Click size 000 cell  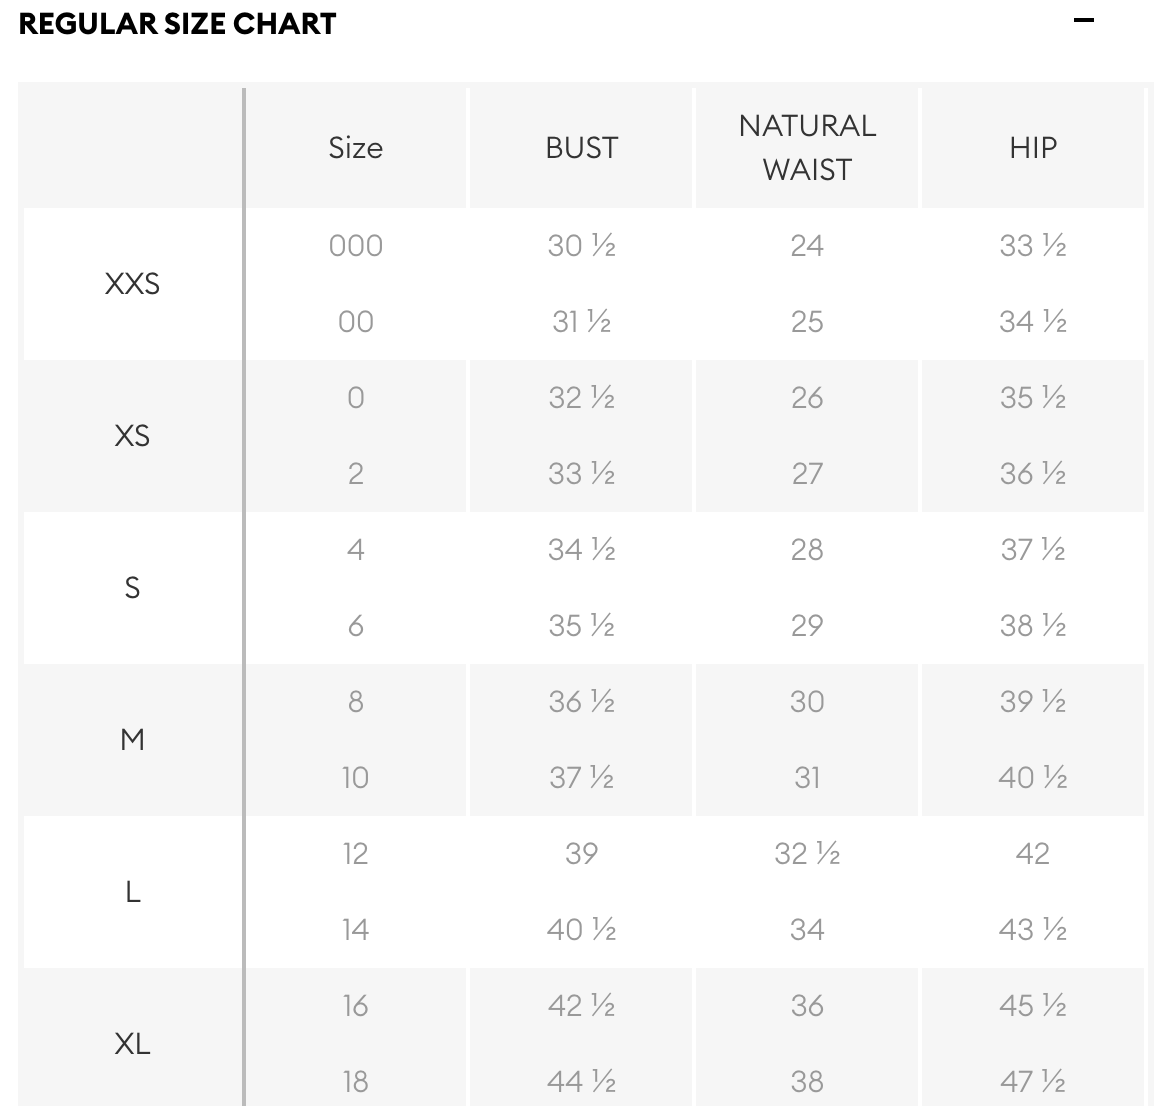[355, 246]
